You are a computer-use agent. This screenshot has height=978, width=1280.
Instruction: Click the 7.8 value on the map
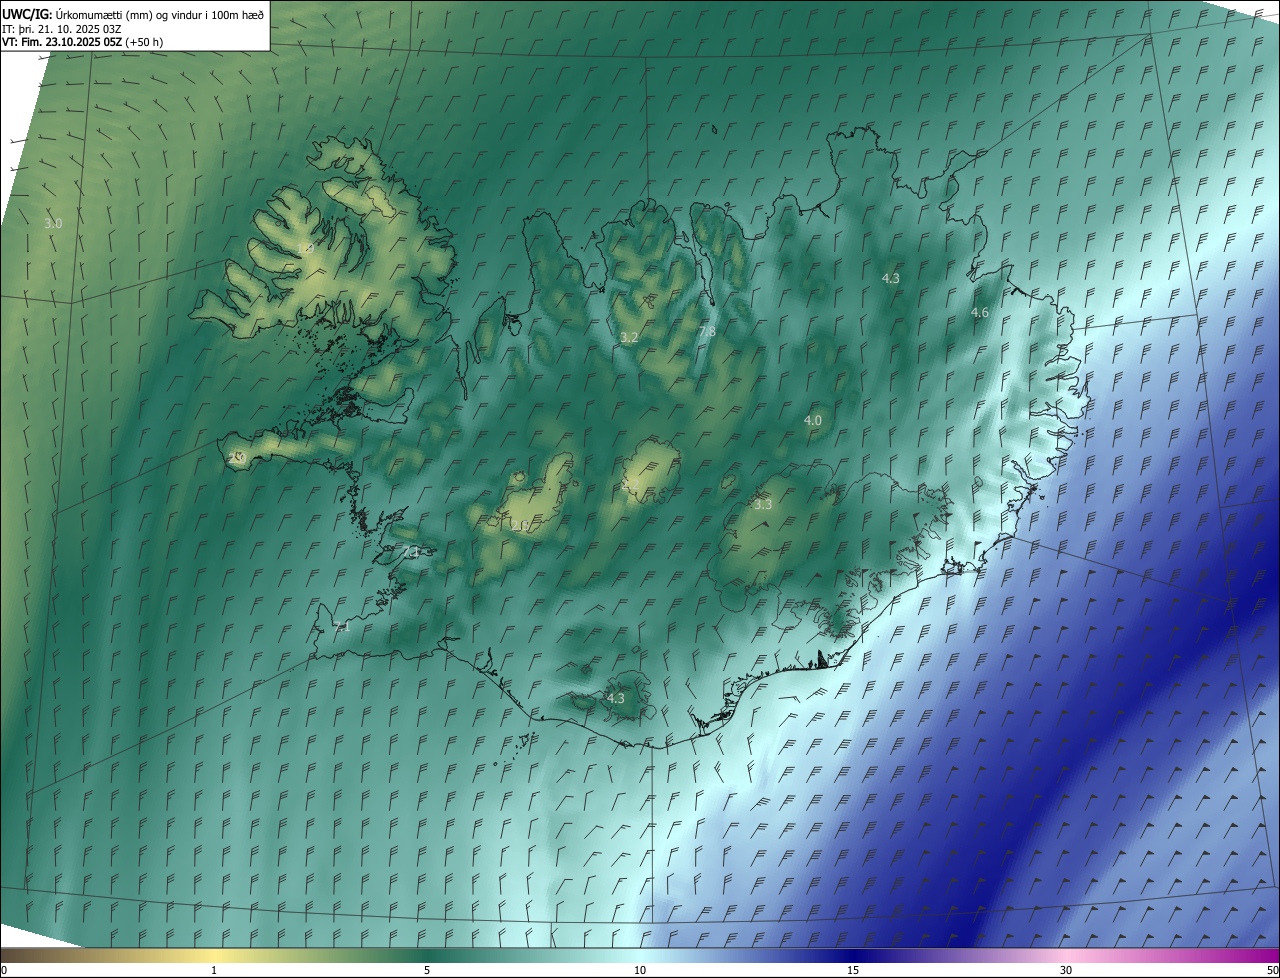[707, 331]
